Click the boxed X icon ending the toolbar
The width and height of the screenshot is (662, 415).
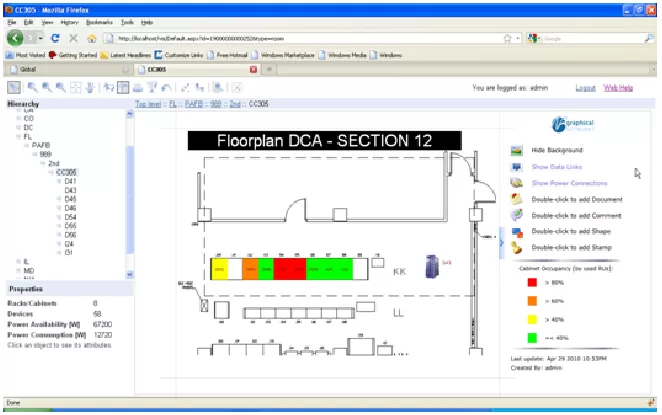coord(237,88)
